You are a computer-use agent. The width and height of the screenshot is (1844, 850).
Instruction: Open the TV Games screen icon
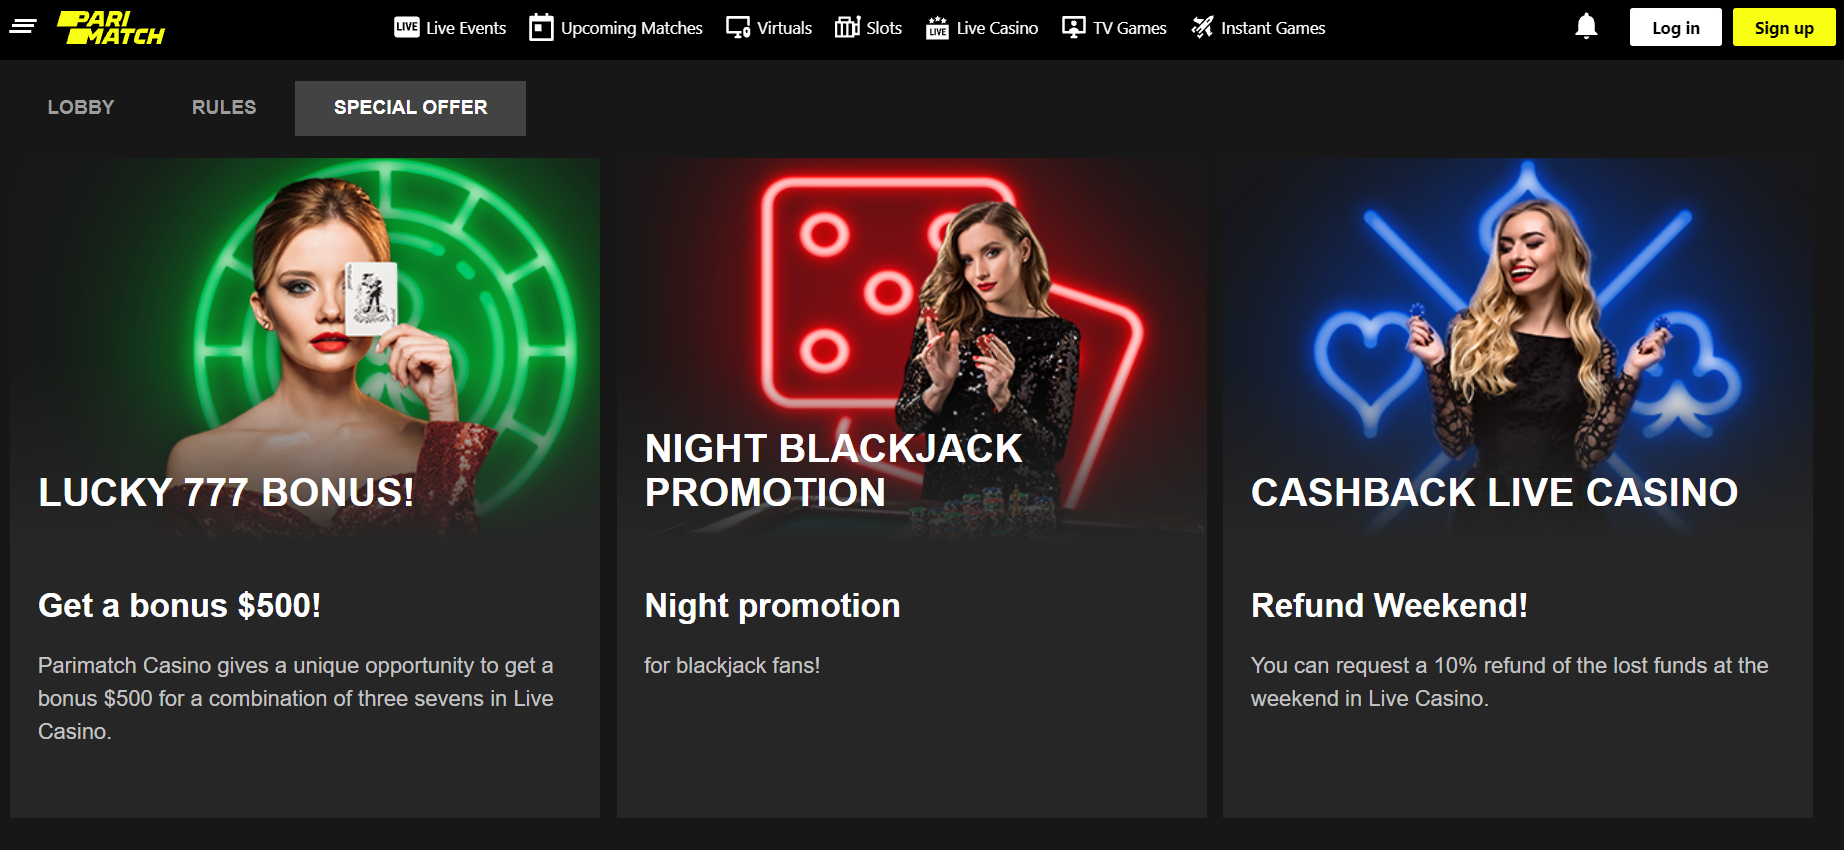tap(1076, 27)
